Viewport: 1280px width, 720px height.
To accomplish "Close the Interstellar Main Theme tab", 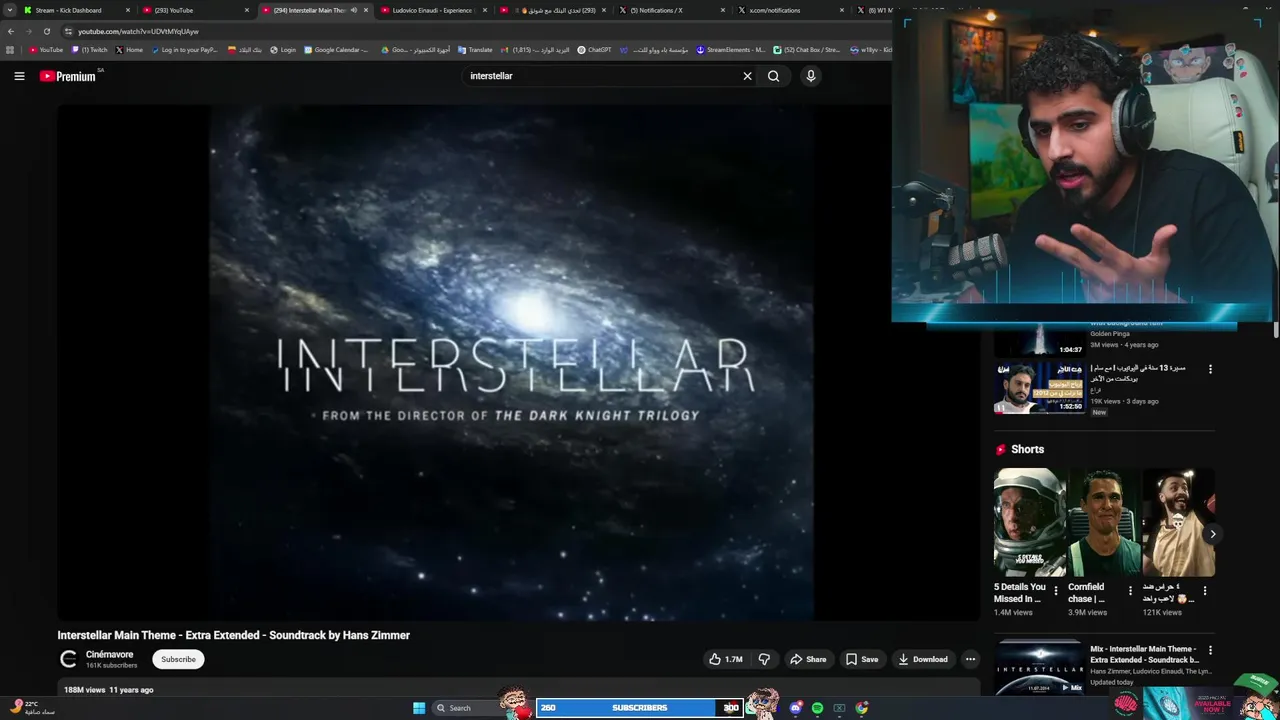I will pos(366,10).
